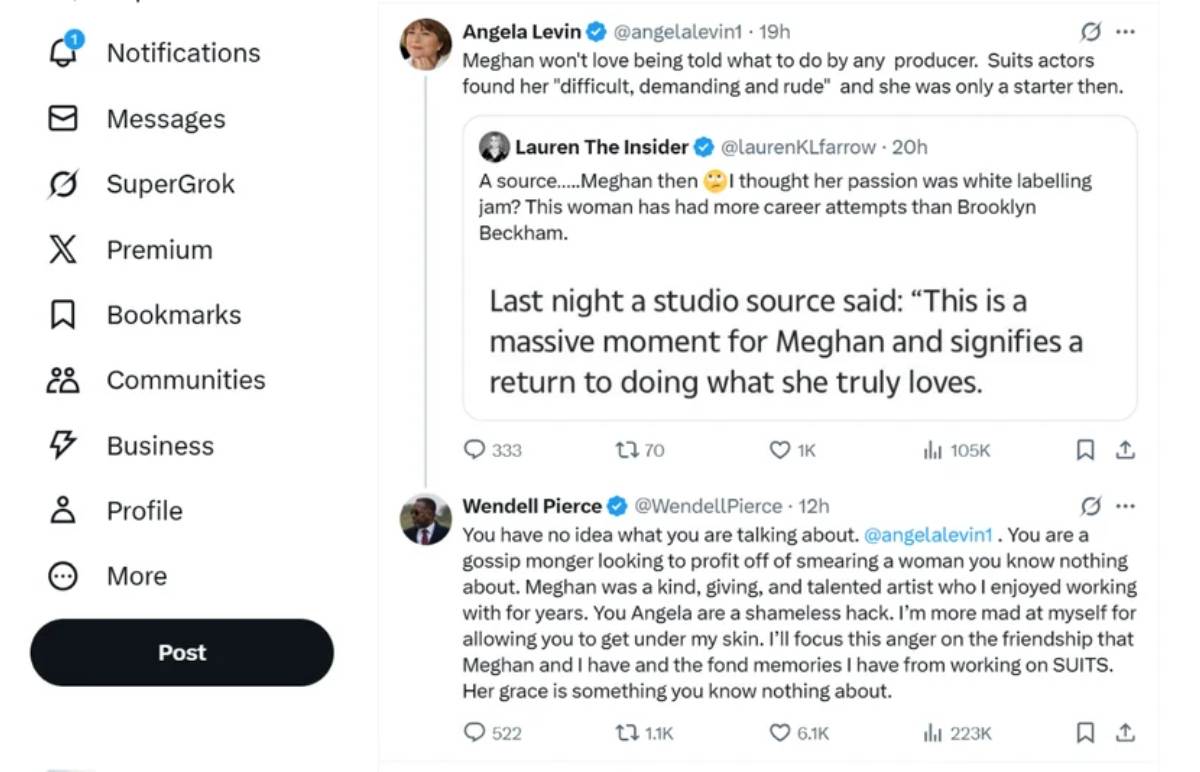Like Angela Levin's tweet
This screenshot has height=772, width=1200.
pos(781,450)
